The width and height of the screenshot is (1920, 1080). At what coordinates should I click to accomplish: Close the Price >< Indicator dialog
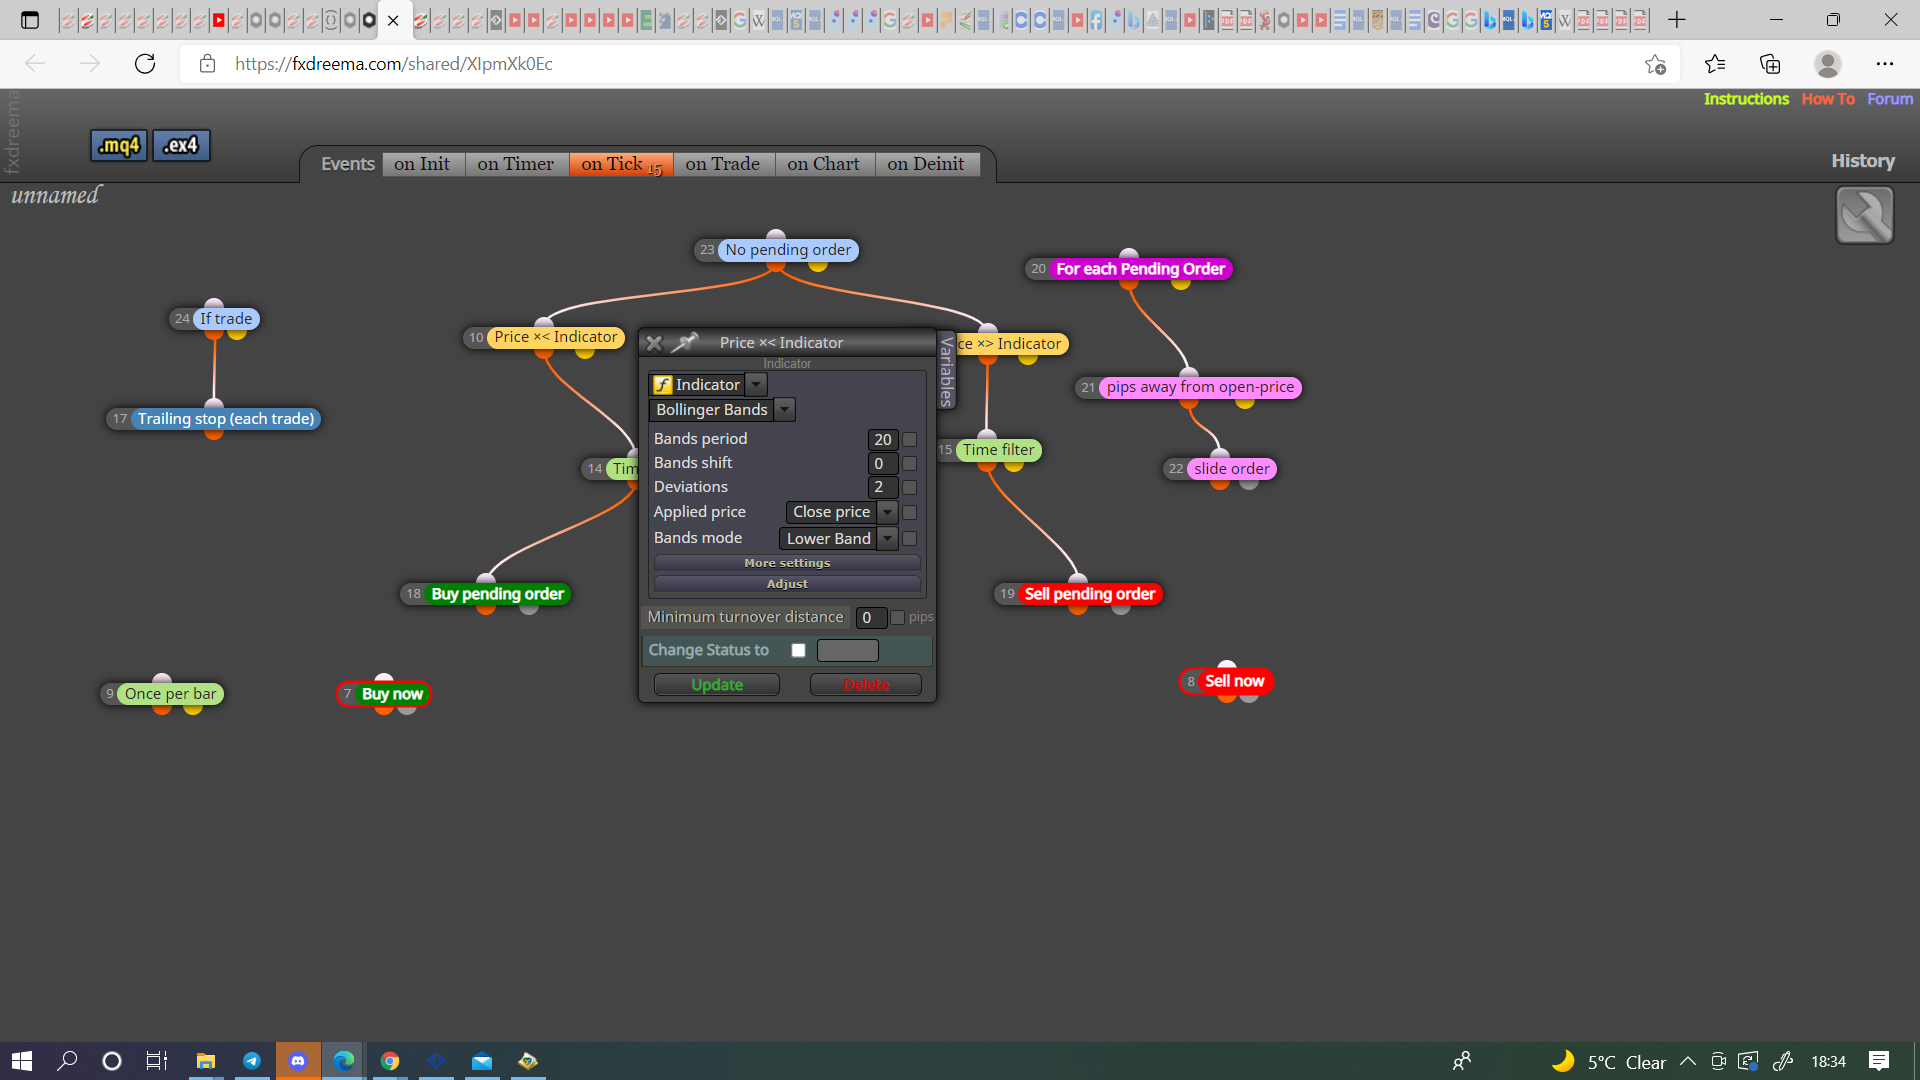point(654,343)
